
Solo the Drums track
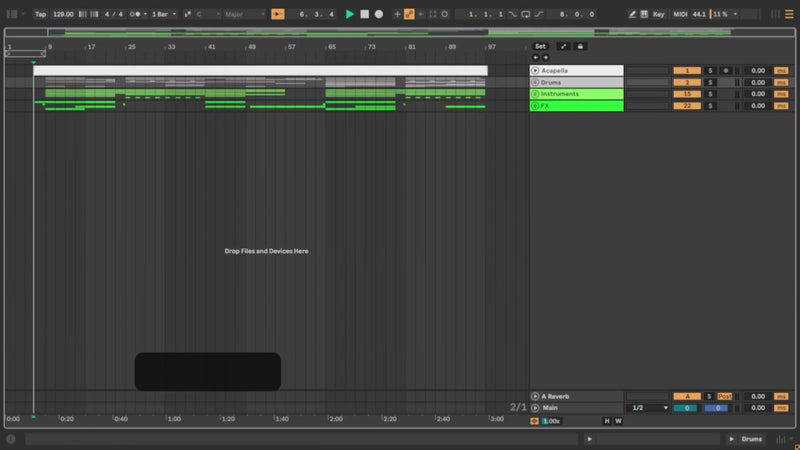pyautogui.click(x=711, y=82)
